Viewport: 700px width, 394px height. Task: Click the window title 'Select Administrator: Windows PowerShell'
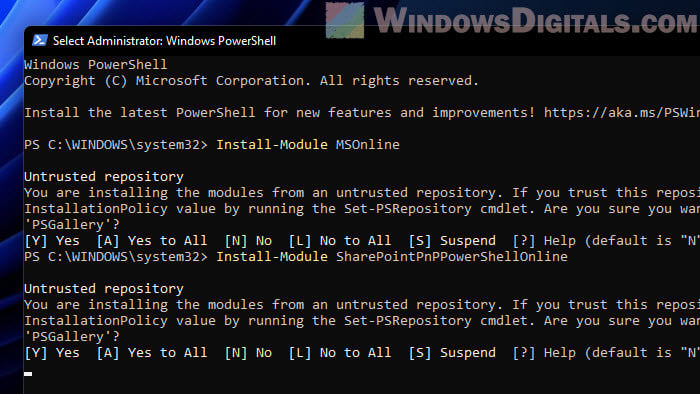(164, 41)
